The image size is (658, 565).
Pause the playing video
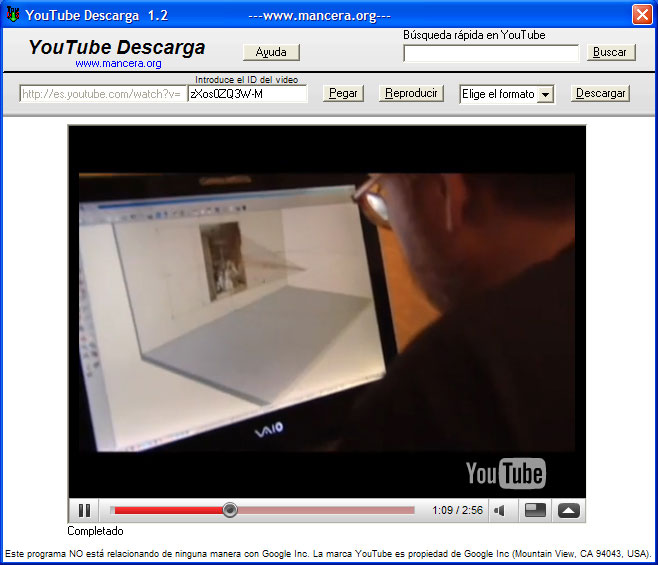click(85, 510)
